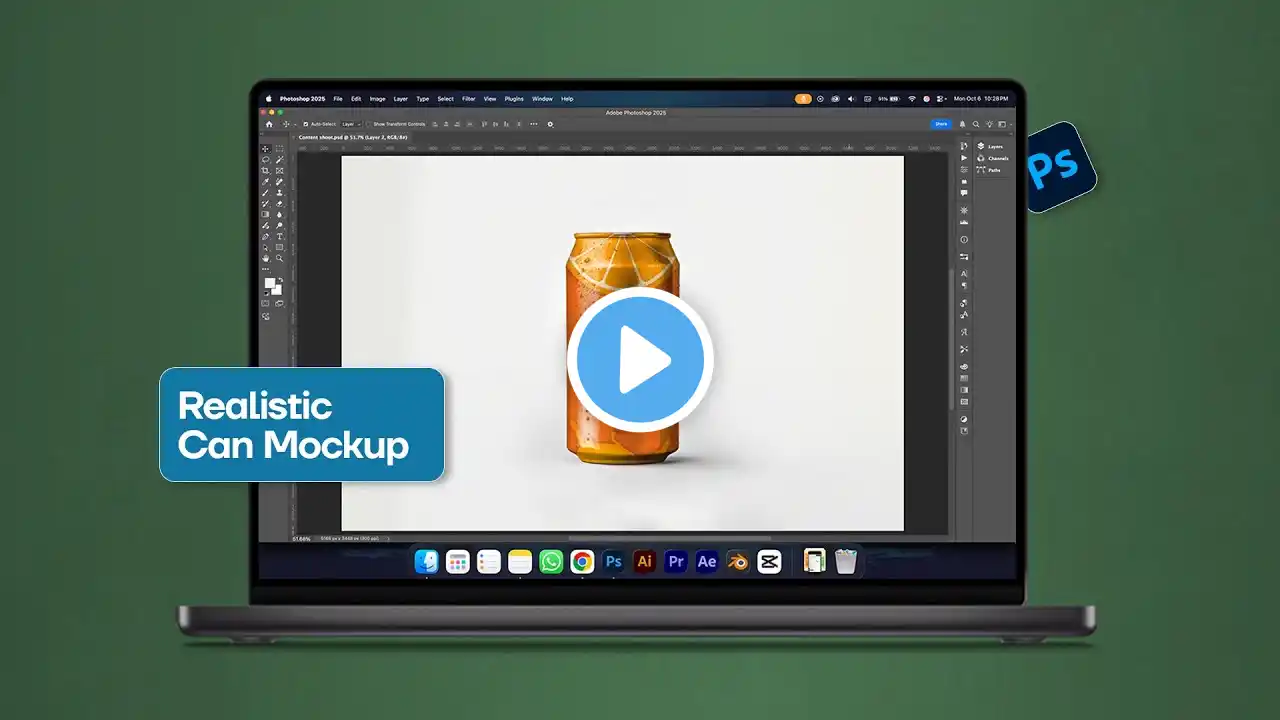Open Illustrator from the Dock
Screen dimensions: 1280x720
pos(645,562)
